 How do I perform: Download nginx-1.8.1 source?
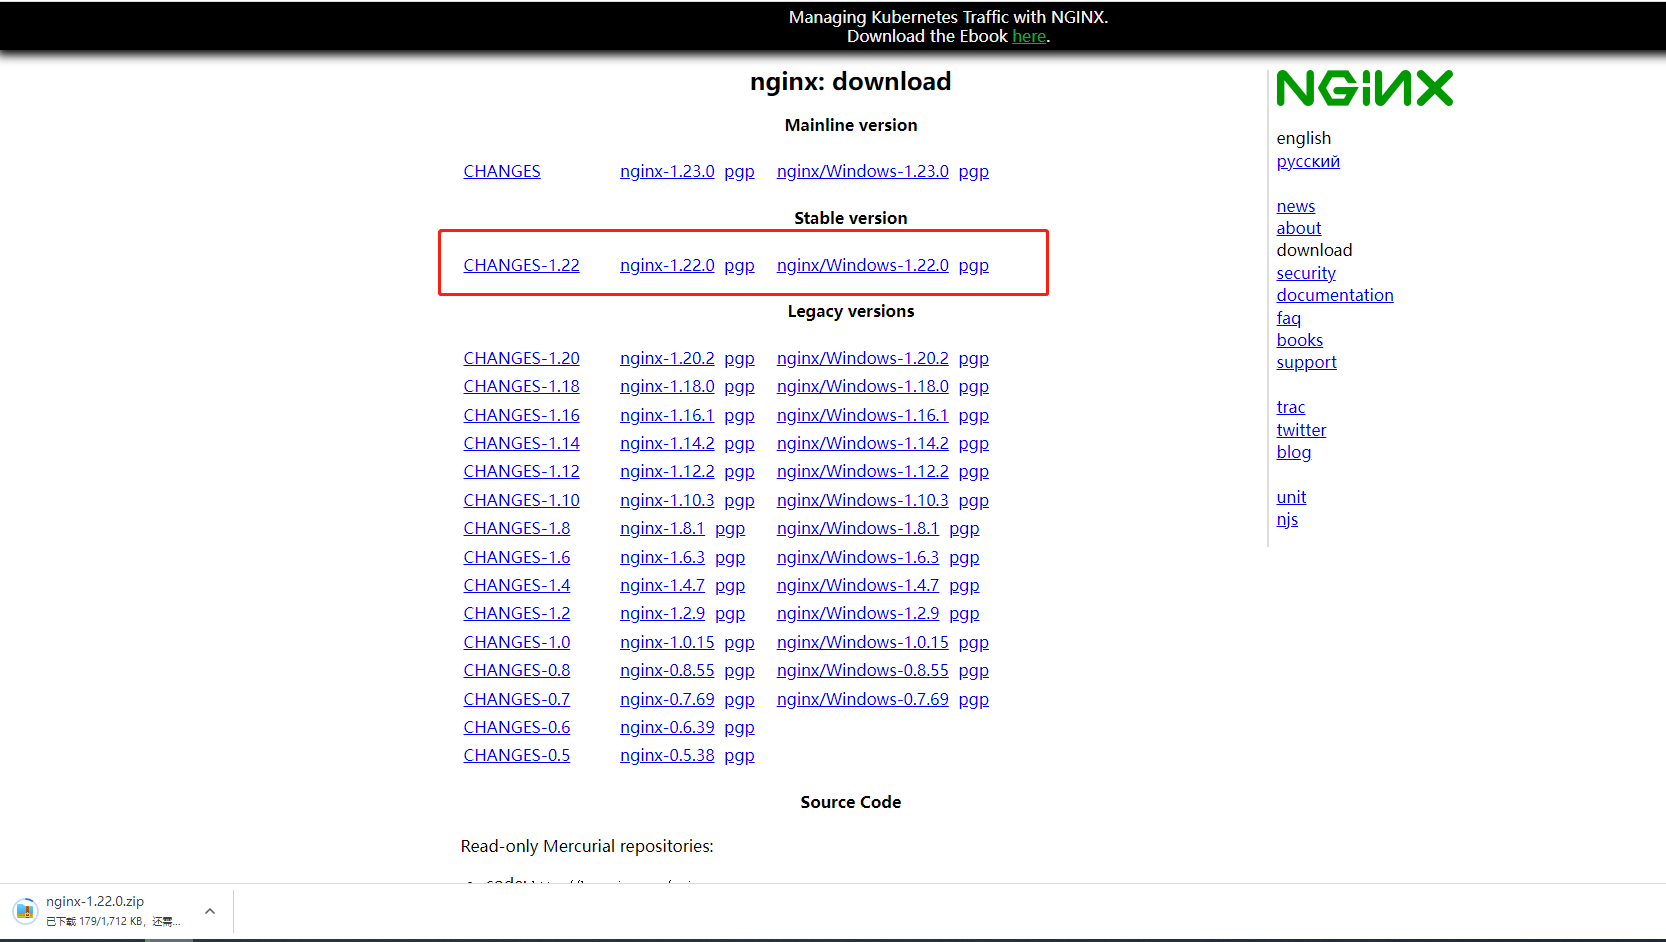(662, 528)
